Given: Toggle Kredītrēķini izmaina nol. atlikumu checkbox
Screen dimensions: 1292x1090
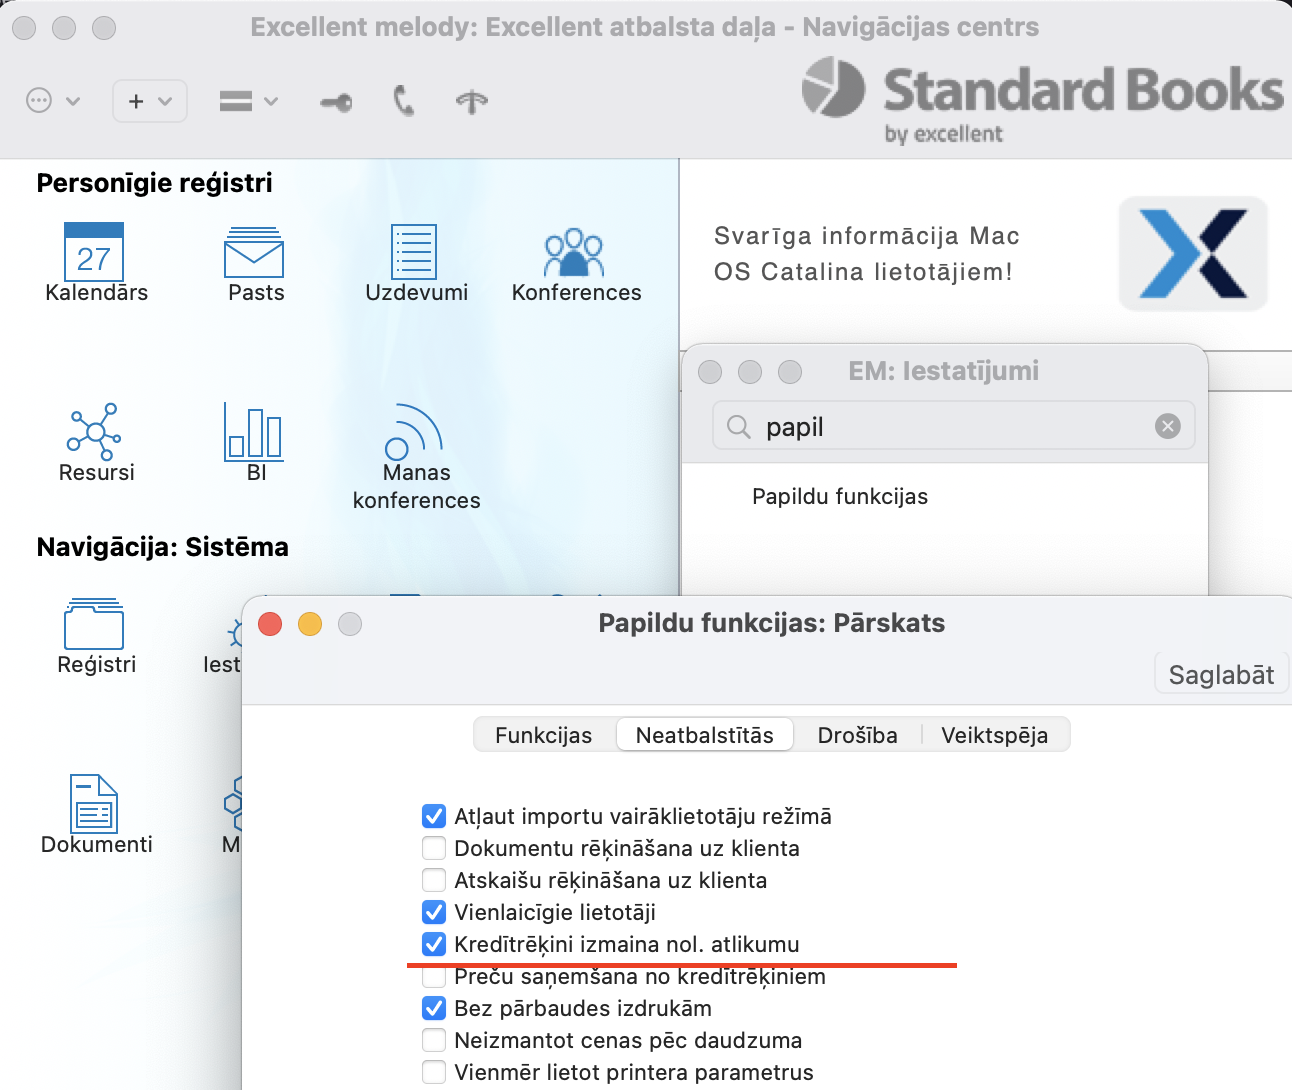Looking at the screenshot, I should [x=434, y=944].
